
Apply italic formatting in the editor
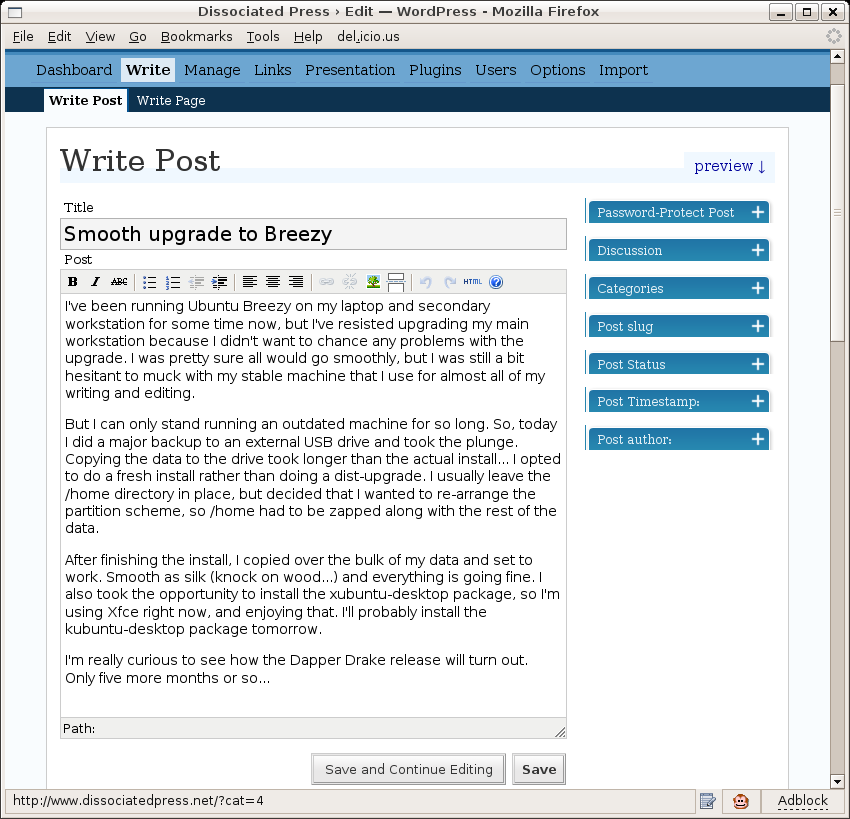click(95, 282)
